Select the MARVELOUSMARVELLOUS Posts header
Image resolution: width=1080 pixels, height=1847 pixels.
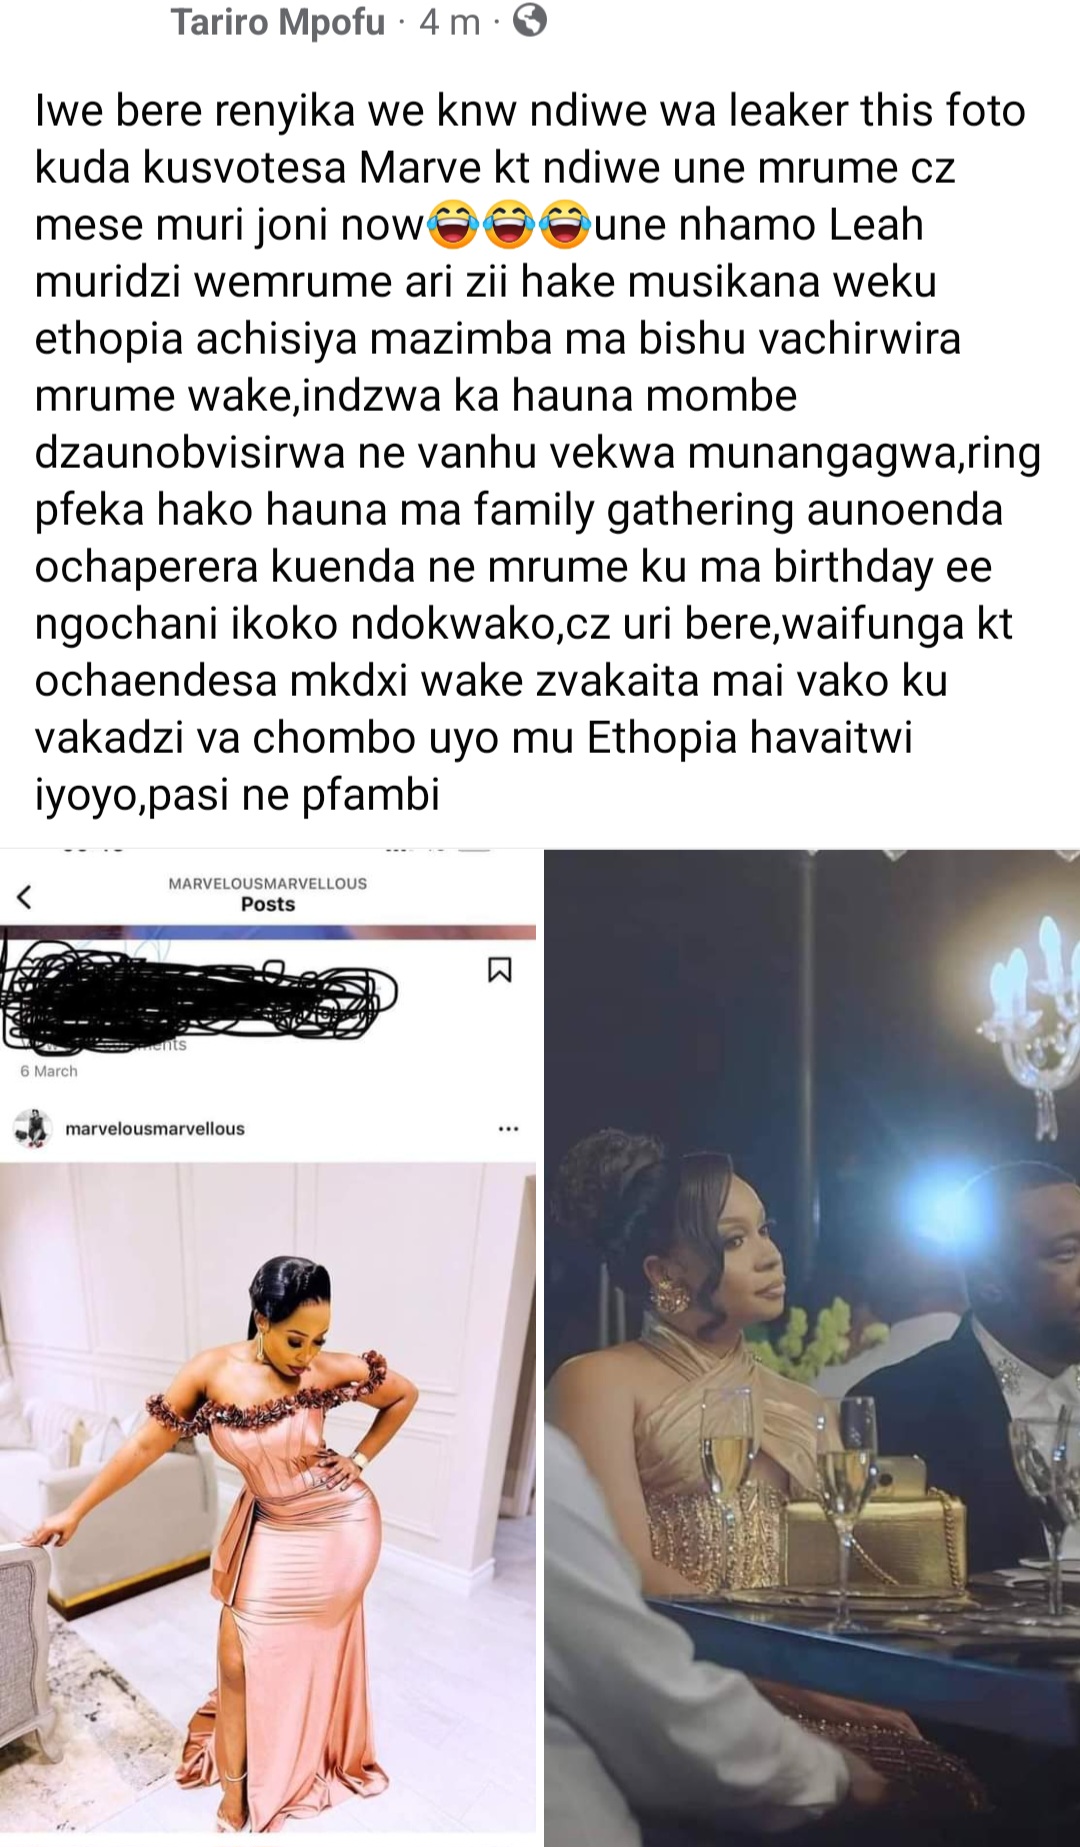[x=268, y=894]
